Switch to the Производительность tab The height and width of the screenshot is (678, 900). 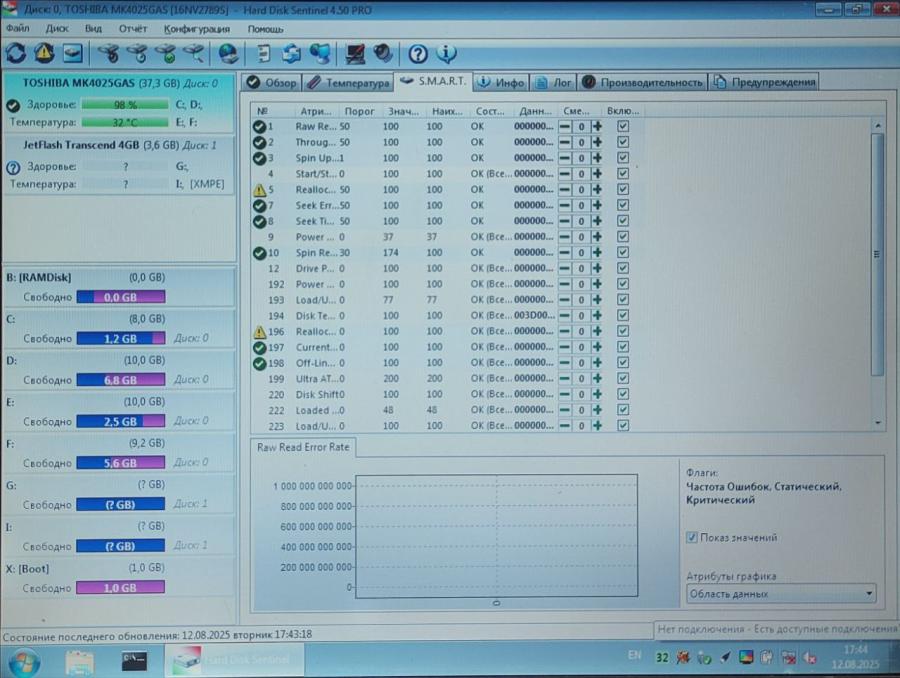coord(643,82)
